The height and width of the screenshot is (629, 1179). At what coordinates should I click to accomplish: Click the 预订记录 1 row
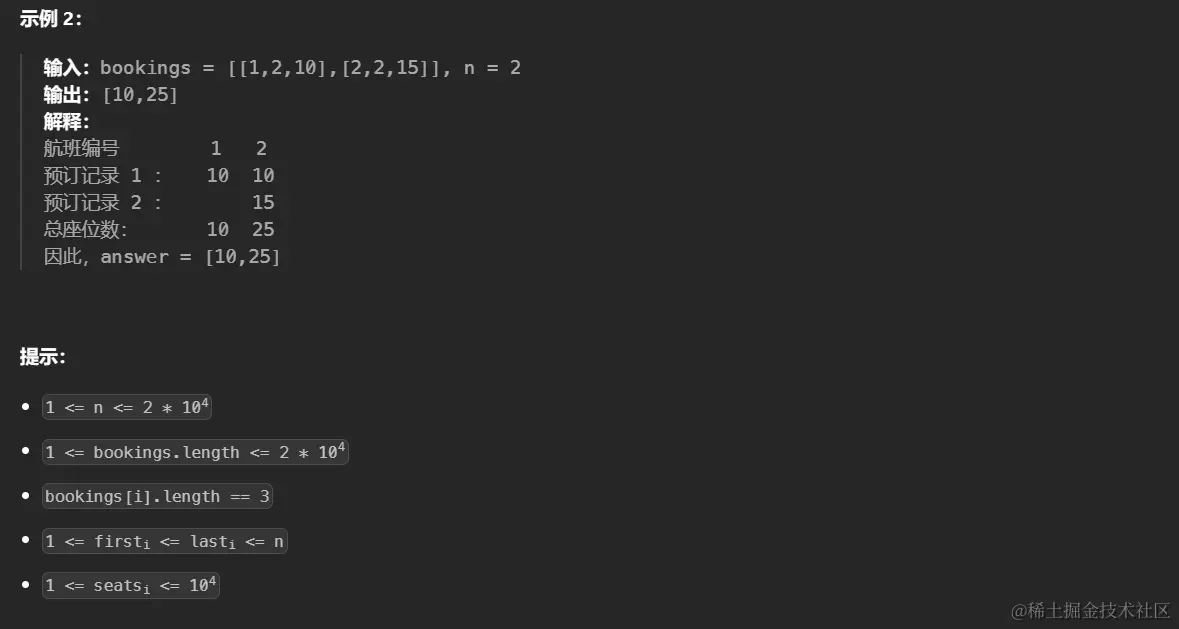coord(159,175)
